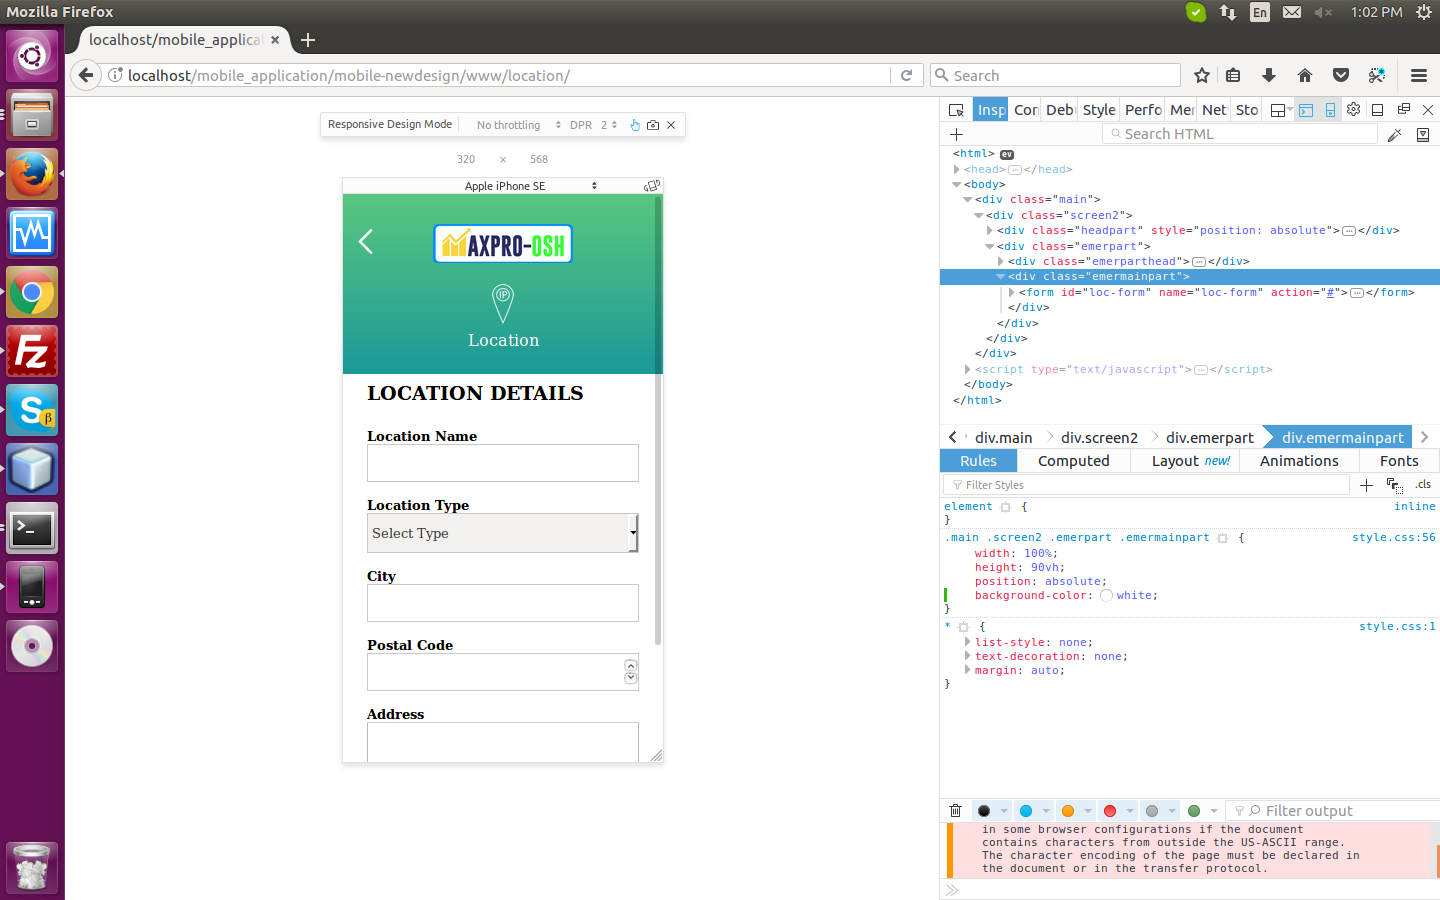Click the create new node plus icon
This screenshot has width=1440, height=900.
[x=956, y=134]
